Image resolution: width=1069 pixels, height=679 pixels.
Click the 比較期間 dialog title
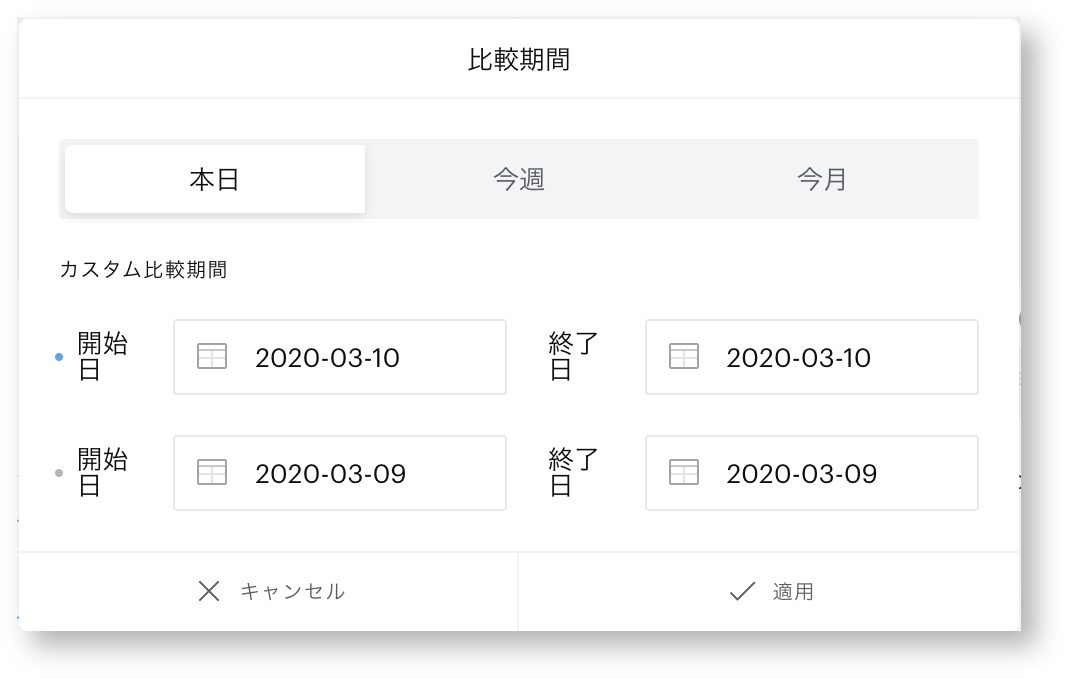coord(519,59)
